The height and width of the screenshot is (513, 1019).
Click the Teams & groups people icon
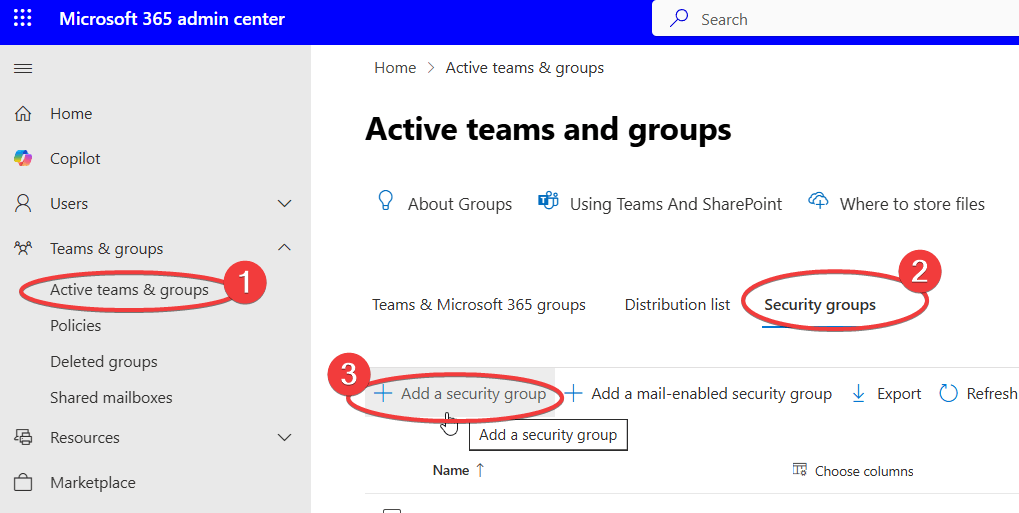click(x=23, y=248)
